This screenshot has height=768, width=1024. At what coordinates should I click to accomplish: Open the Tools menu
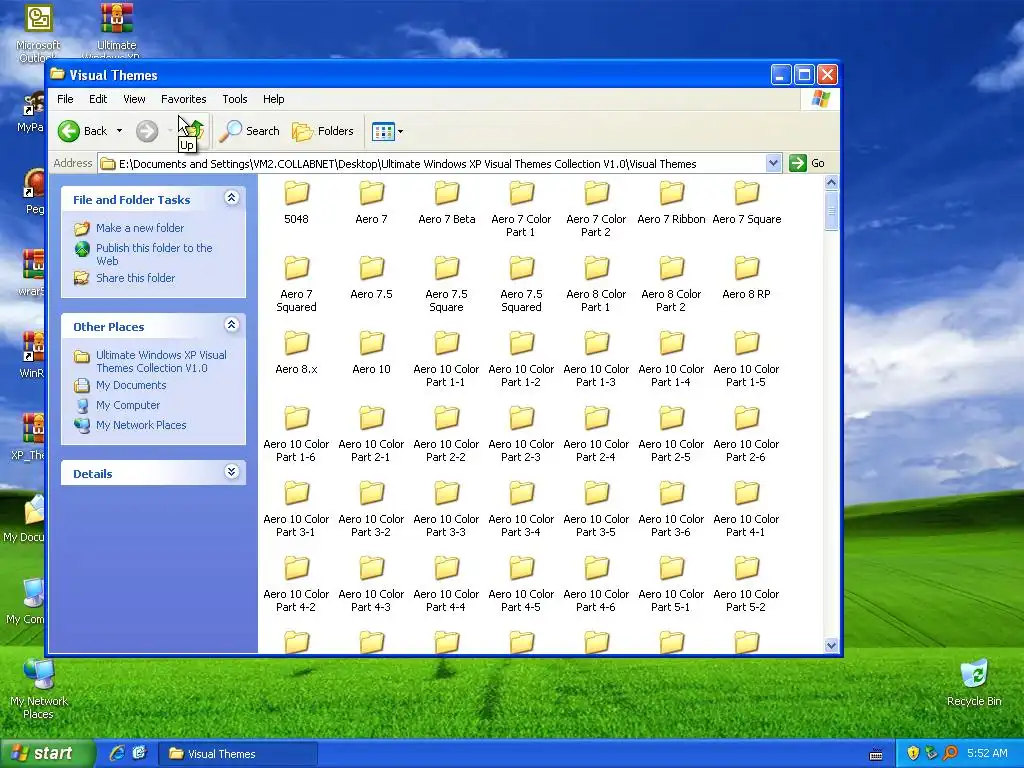pos(234,99)
